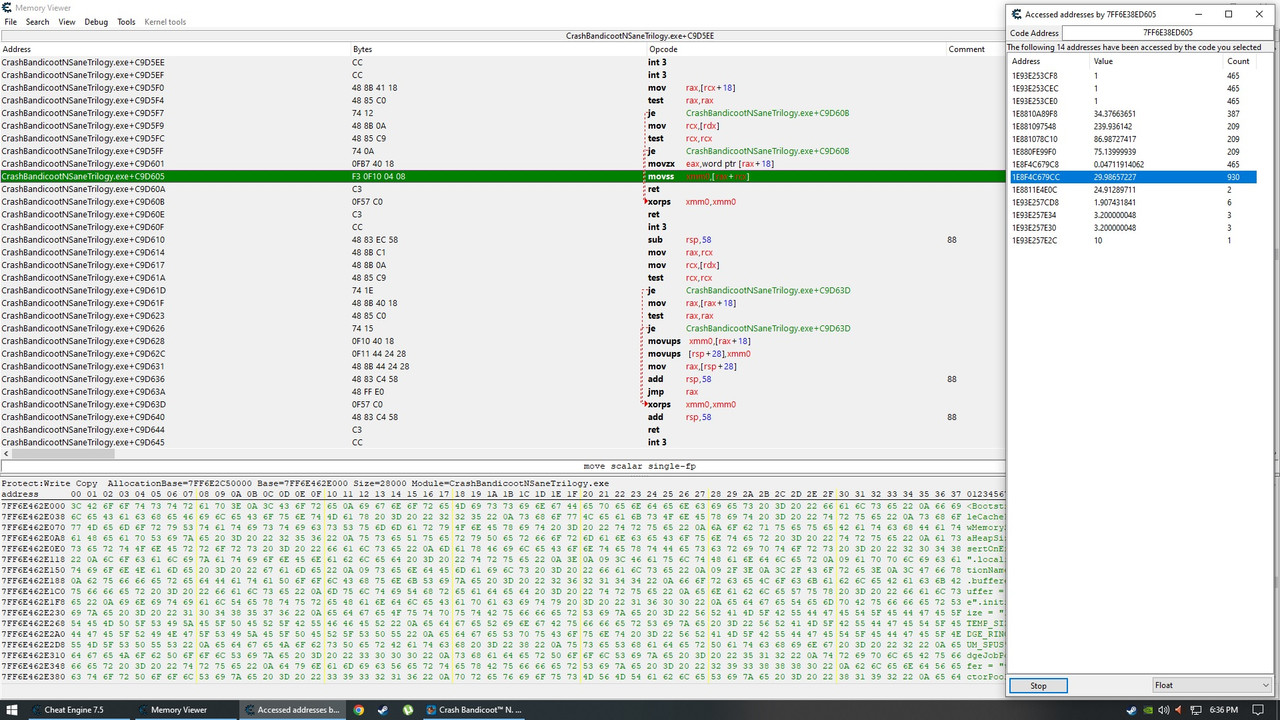Open the volume control in system tray
The height and width of the screenshot is (720, 1280).
point(1163,710)
